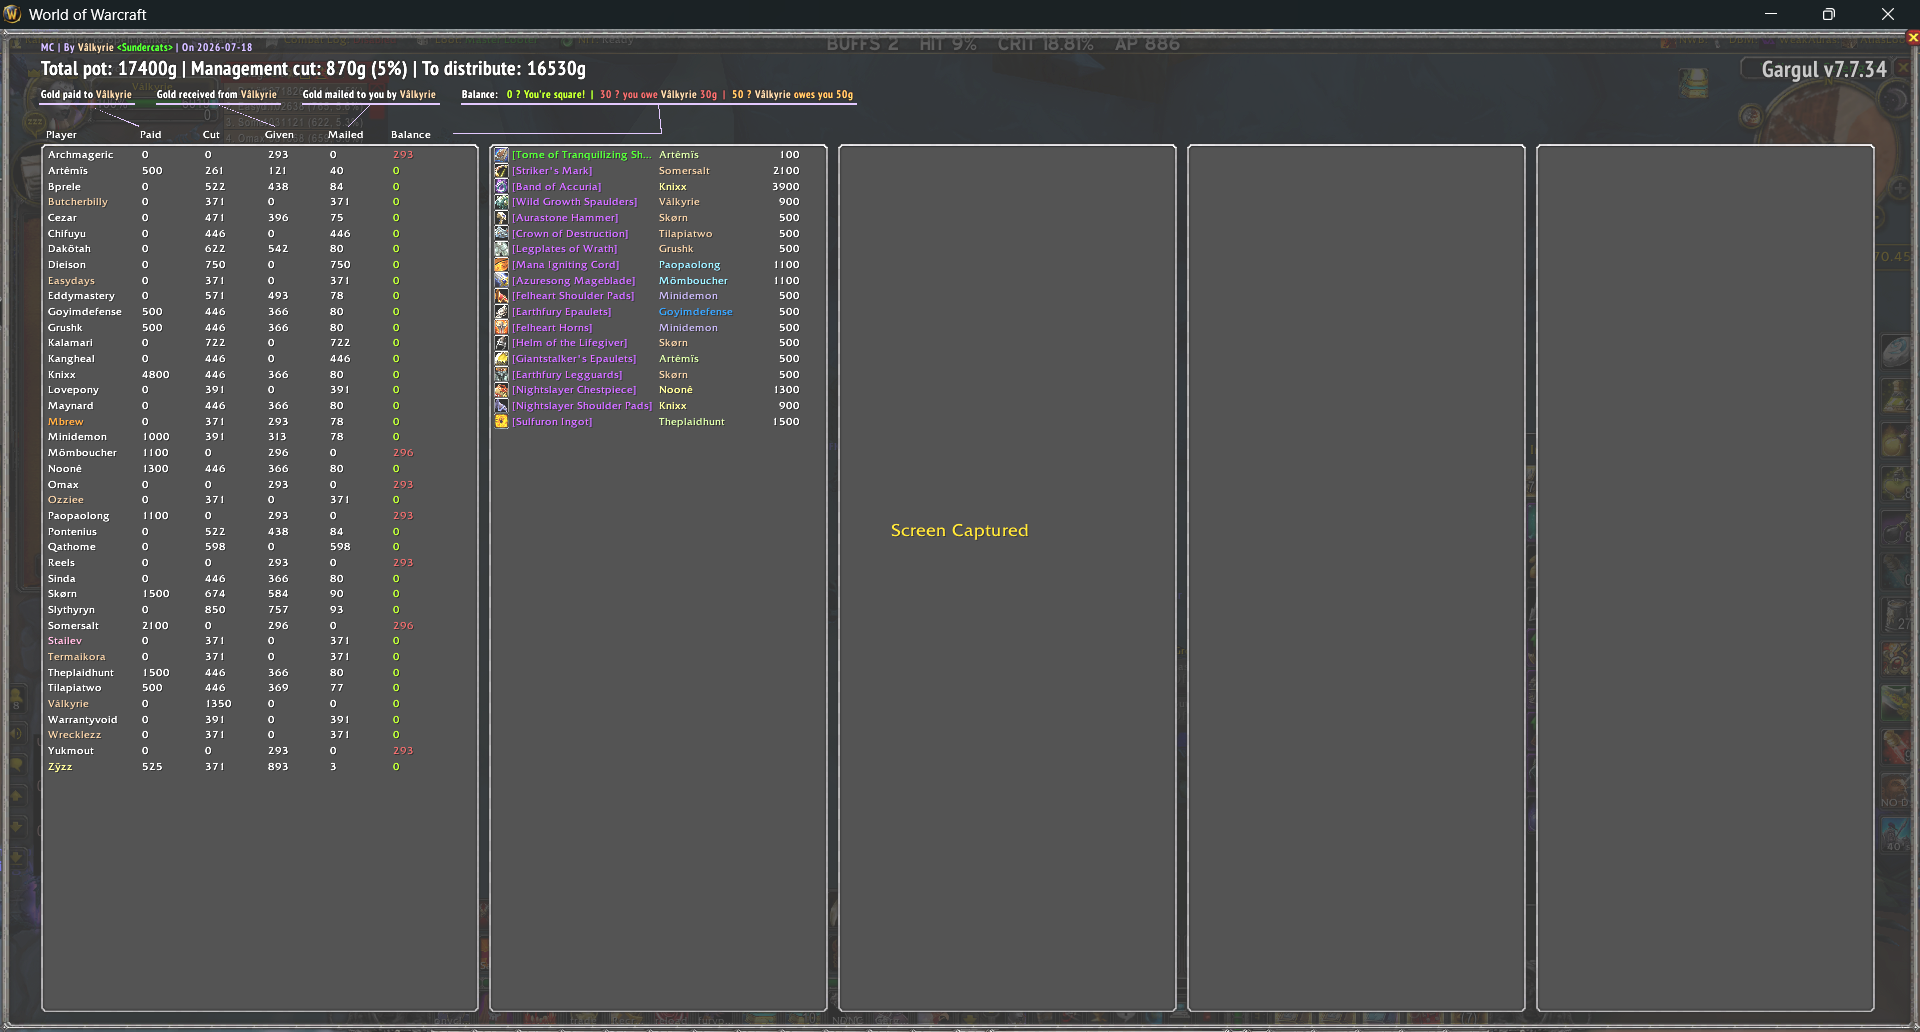Close the Gargul payout window with red X

tap(1912, 38)
